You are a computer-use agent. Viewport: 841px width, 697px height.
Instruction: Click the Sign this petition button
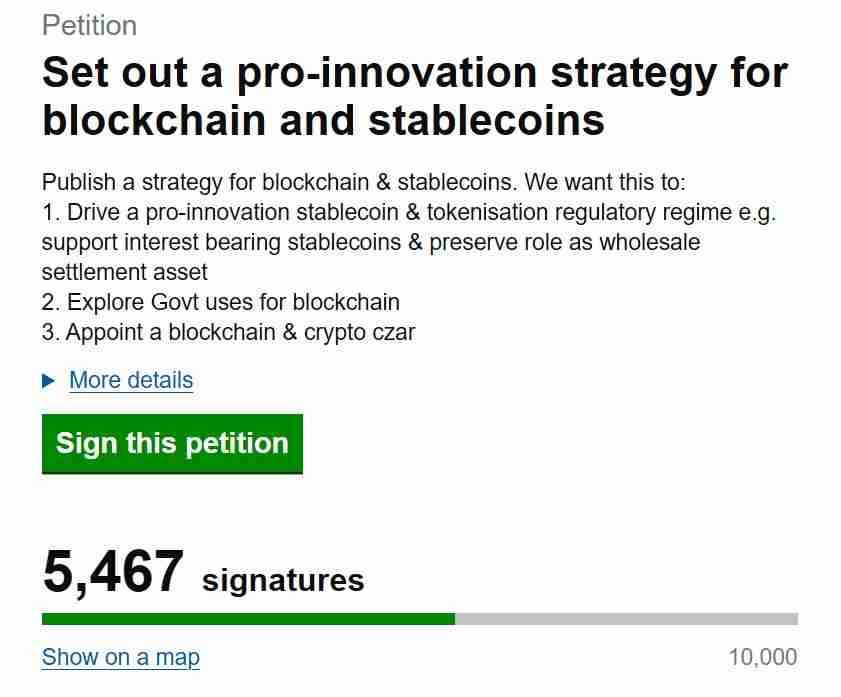[x=172, y=443]
